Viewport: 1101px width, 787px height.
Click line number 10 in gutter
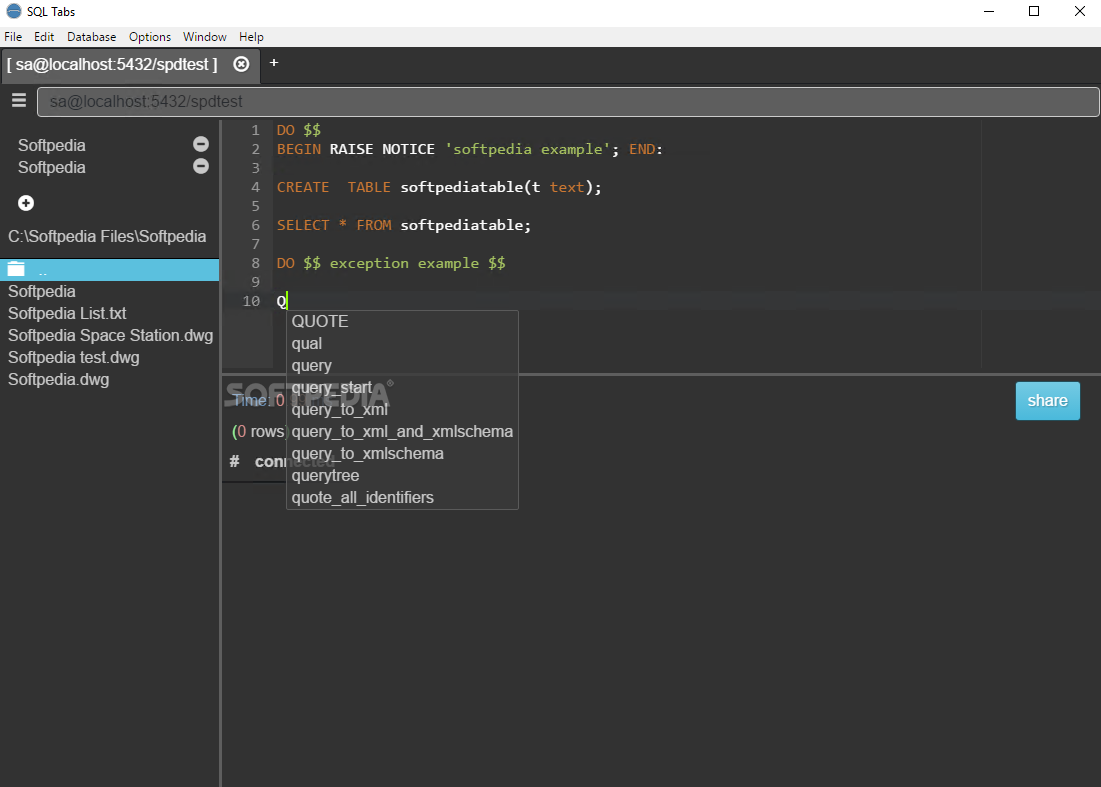(x=251, y=301)
